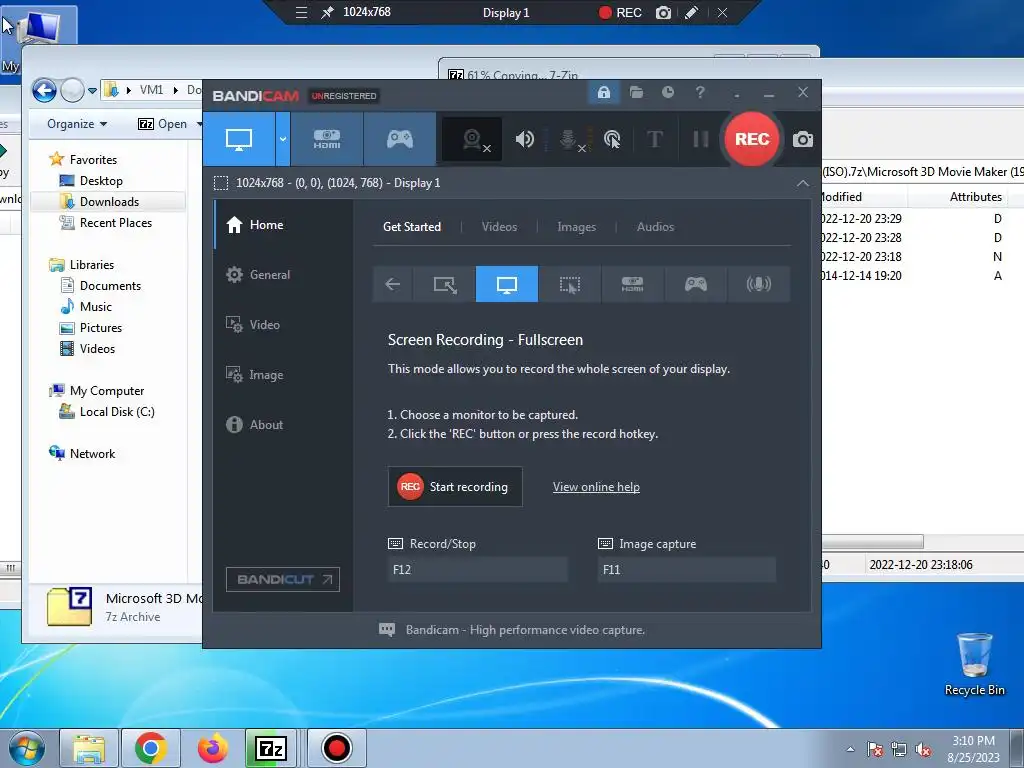Toggle speaker sound recording icon
The height and width of the screenshot is (768, 1024).
pyautogui.click(x=524, y=139)
